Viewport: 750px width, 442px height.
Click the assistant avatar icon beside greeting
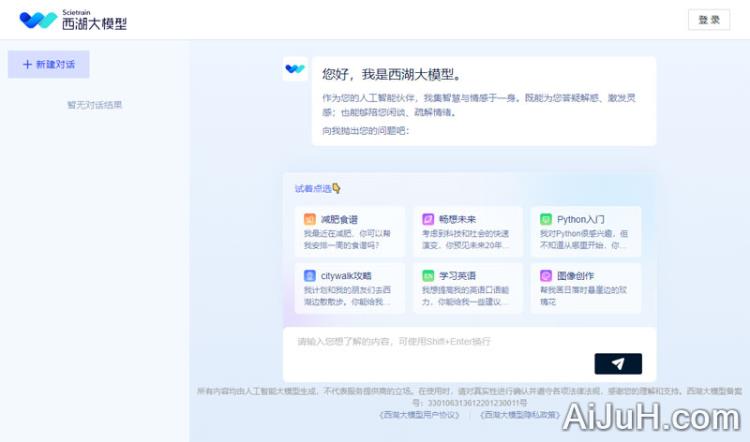coord(295,69)
